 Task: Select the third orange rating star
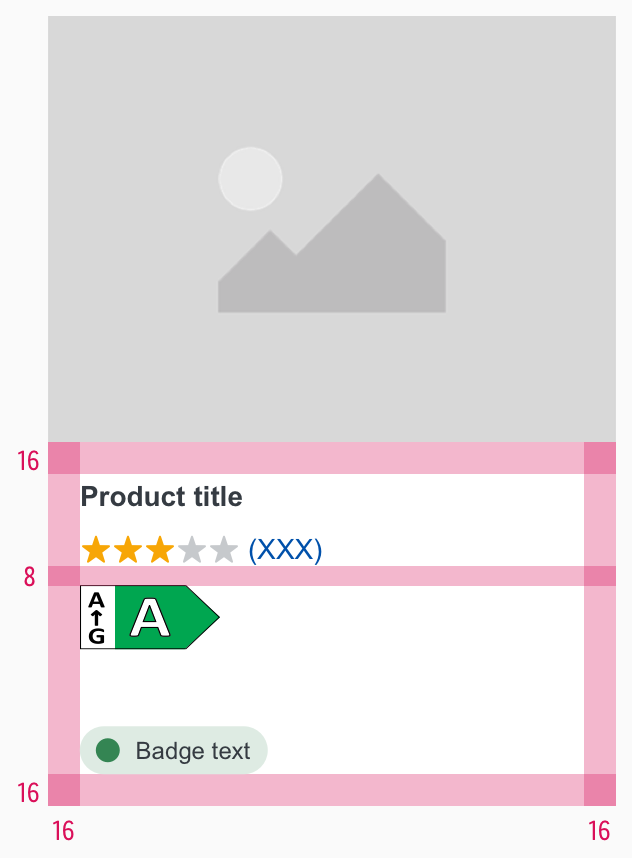160,550
